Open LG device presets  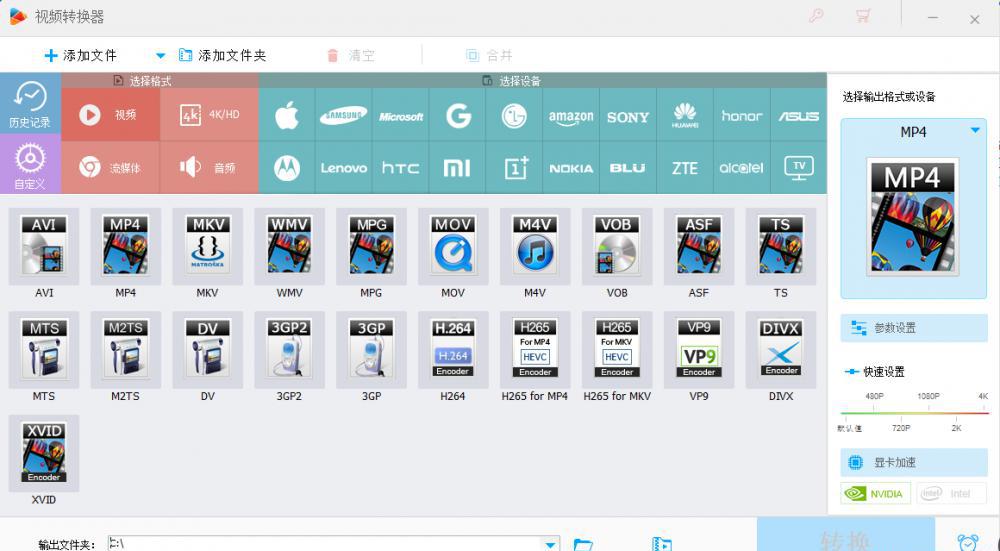(x=515, y=115)
